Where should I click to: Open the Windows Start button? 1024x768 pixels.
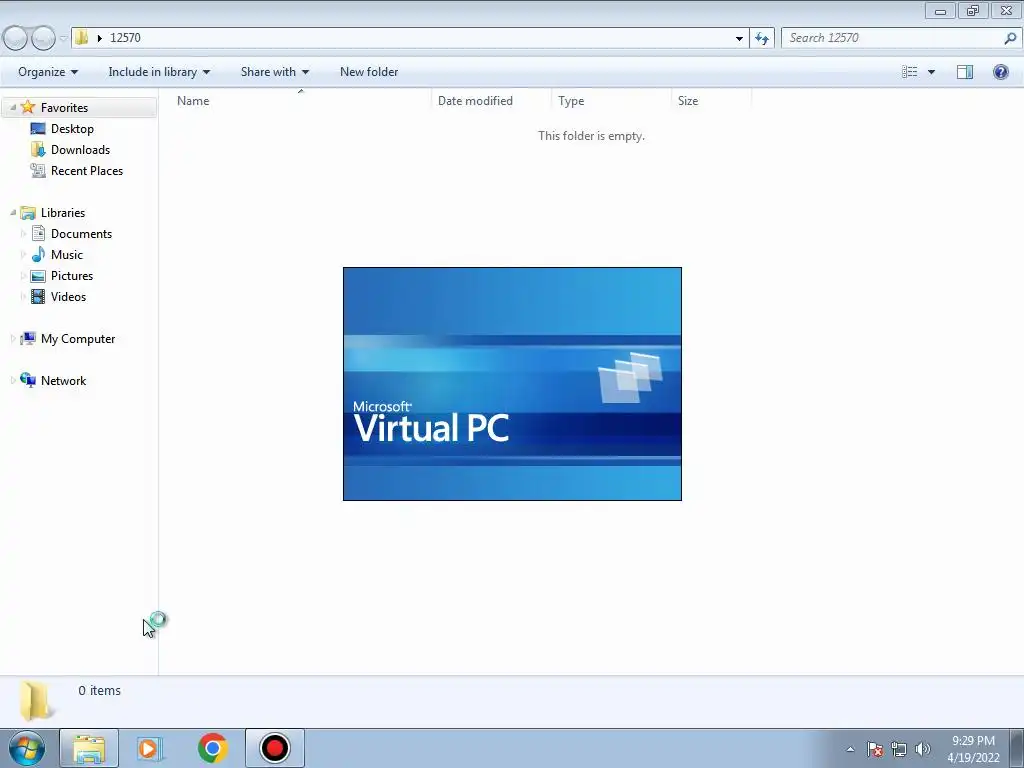click(x=27, y=748)
